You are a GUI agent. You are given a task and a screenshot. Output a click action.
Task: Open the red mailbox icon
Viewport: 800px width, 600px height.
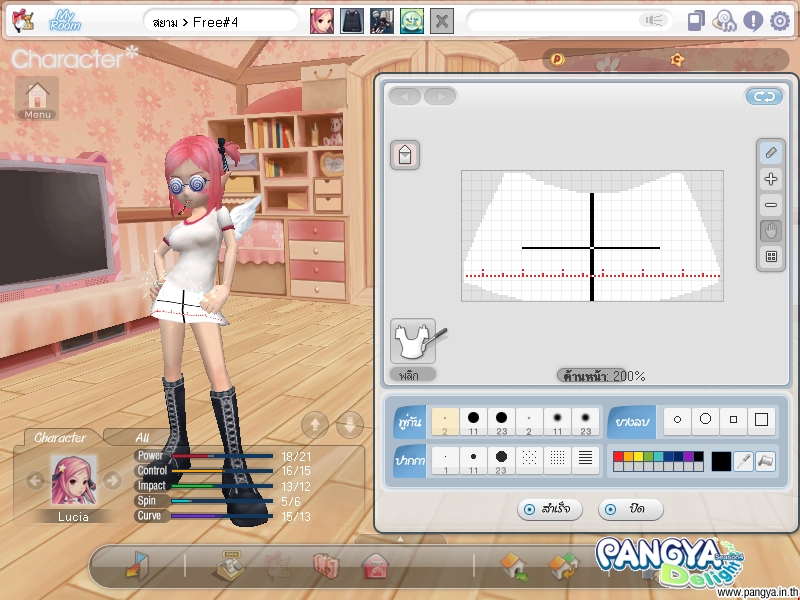tap(375, 565)
